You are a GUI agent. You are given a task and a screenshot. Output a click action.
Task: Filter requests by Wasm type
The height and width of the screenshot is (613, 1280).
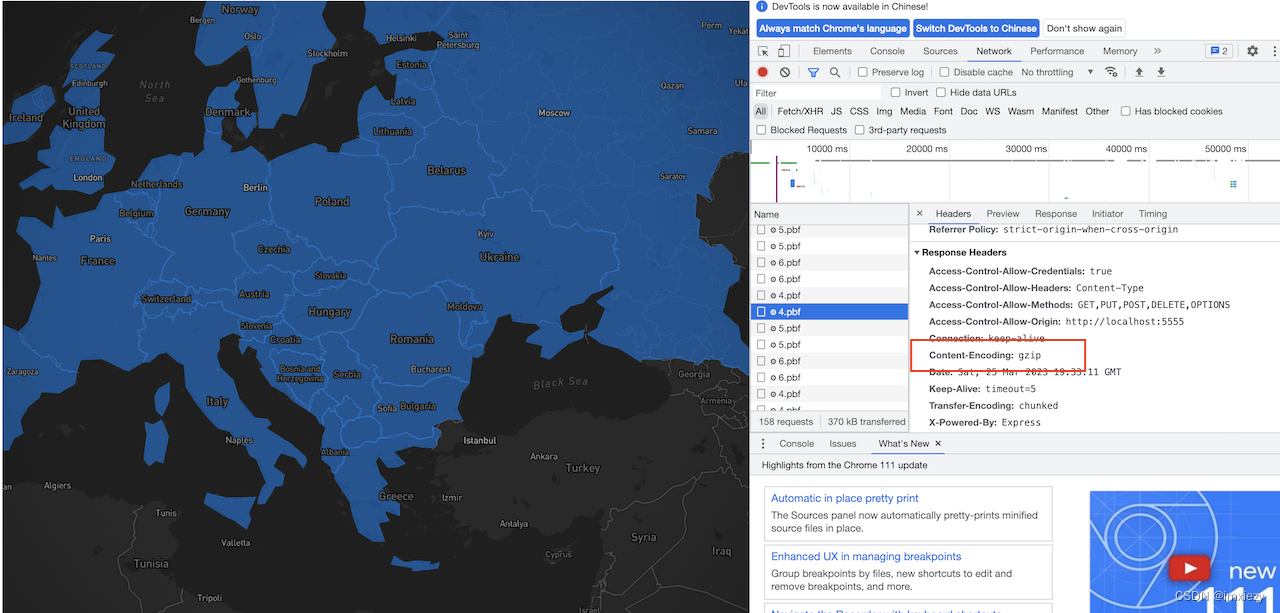click(x=1021, y=111)
